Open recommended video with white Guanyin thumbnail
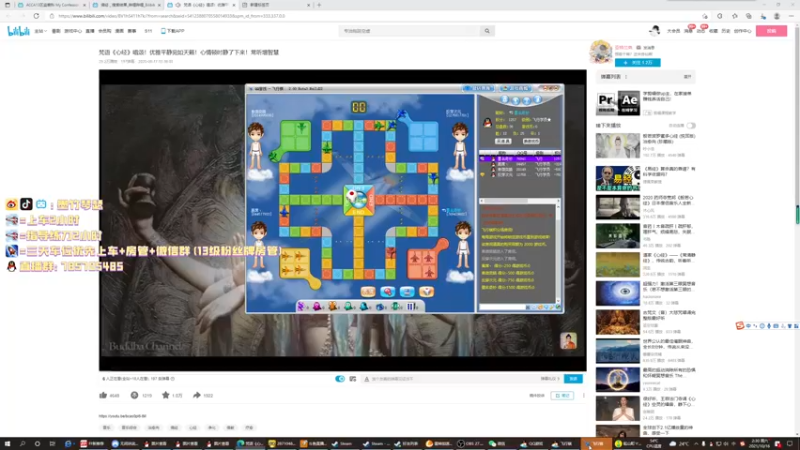Viewport: 800px width, 450px height. pyautogui.click(x=617, y=146)
